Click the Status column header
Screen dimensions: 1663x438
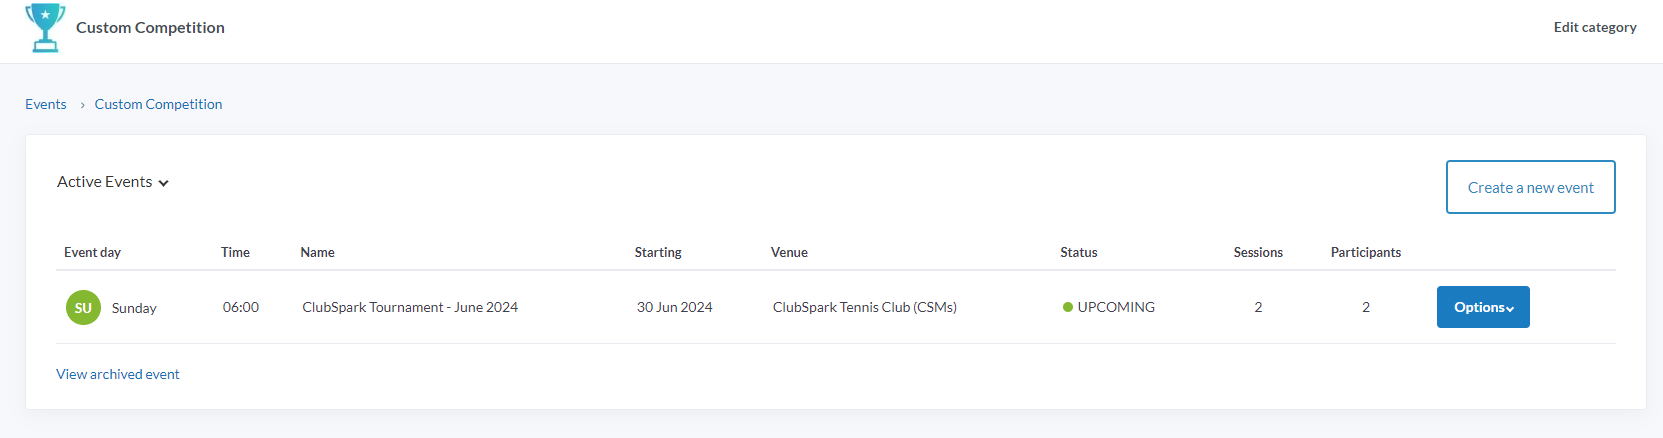(x=1078, y=252)
